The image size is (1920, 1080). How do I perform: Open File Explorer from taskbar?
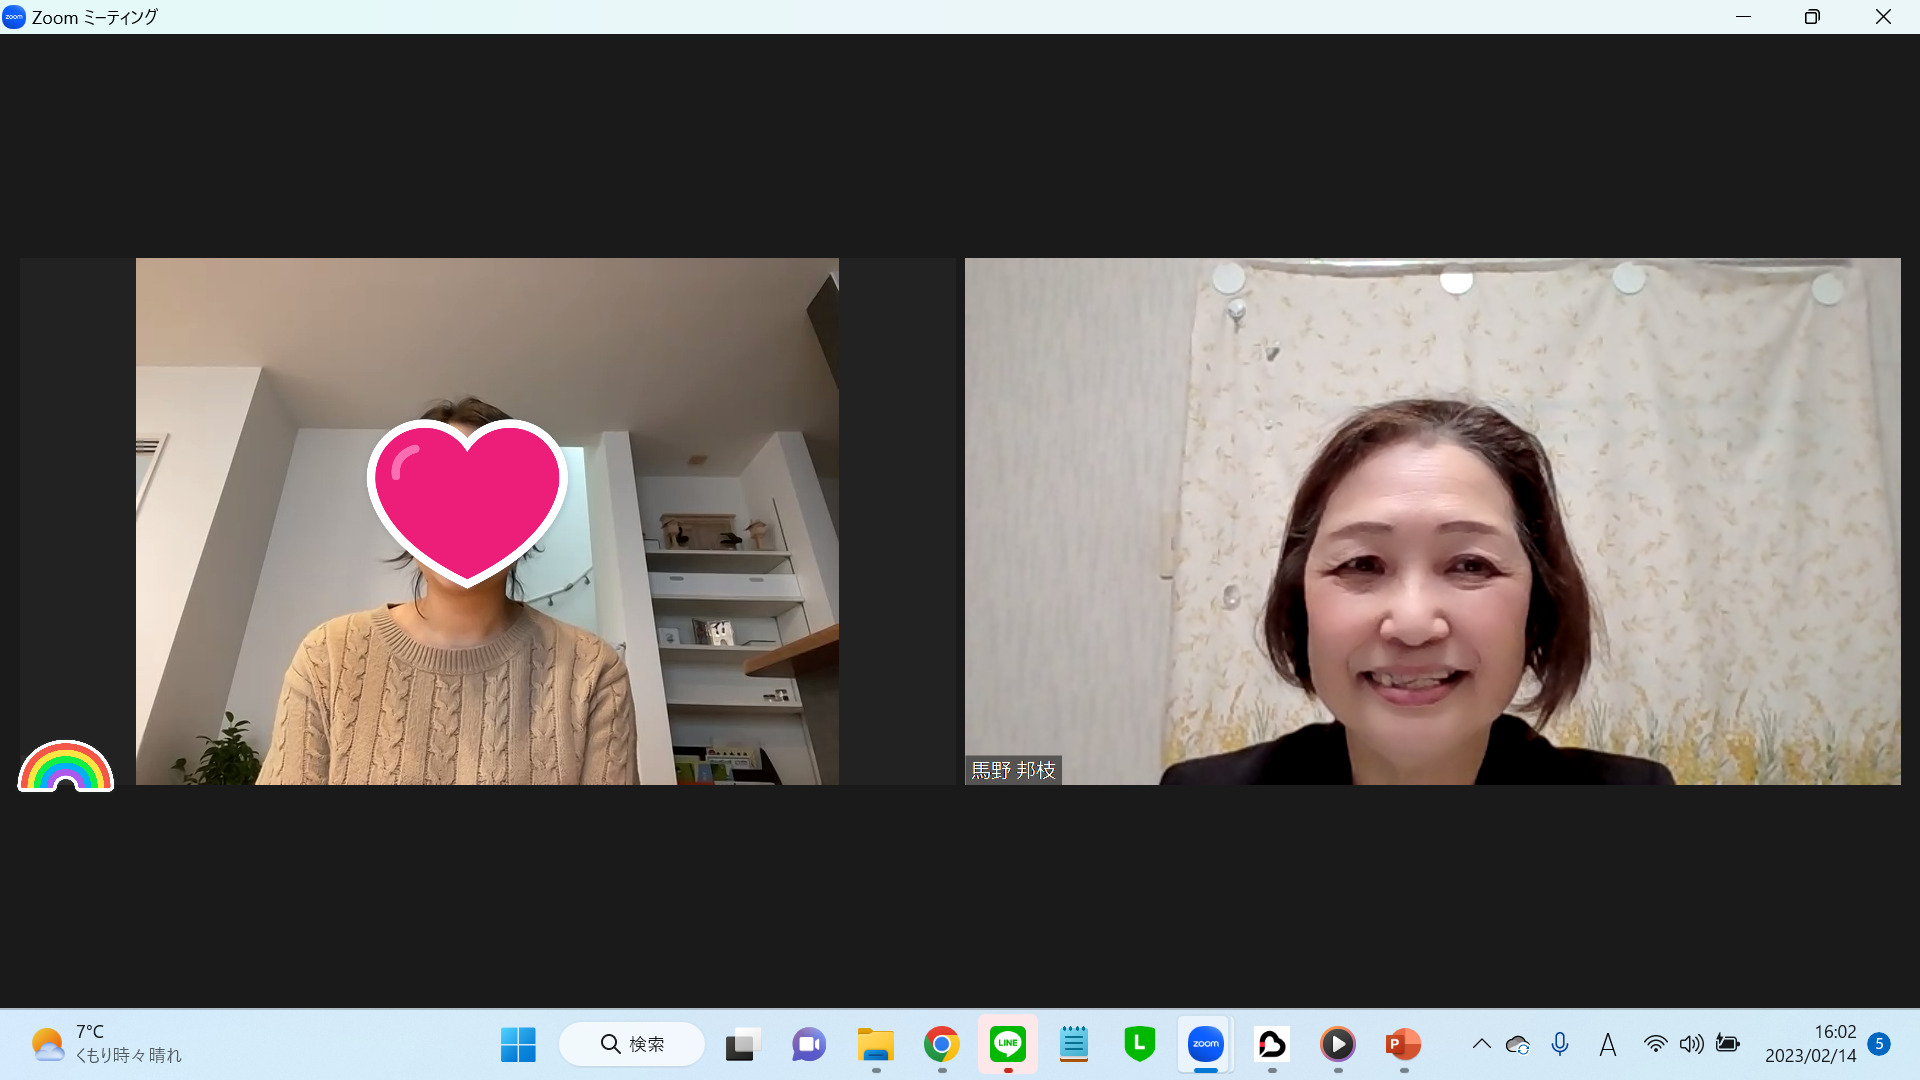tap(875, 1044)
